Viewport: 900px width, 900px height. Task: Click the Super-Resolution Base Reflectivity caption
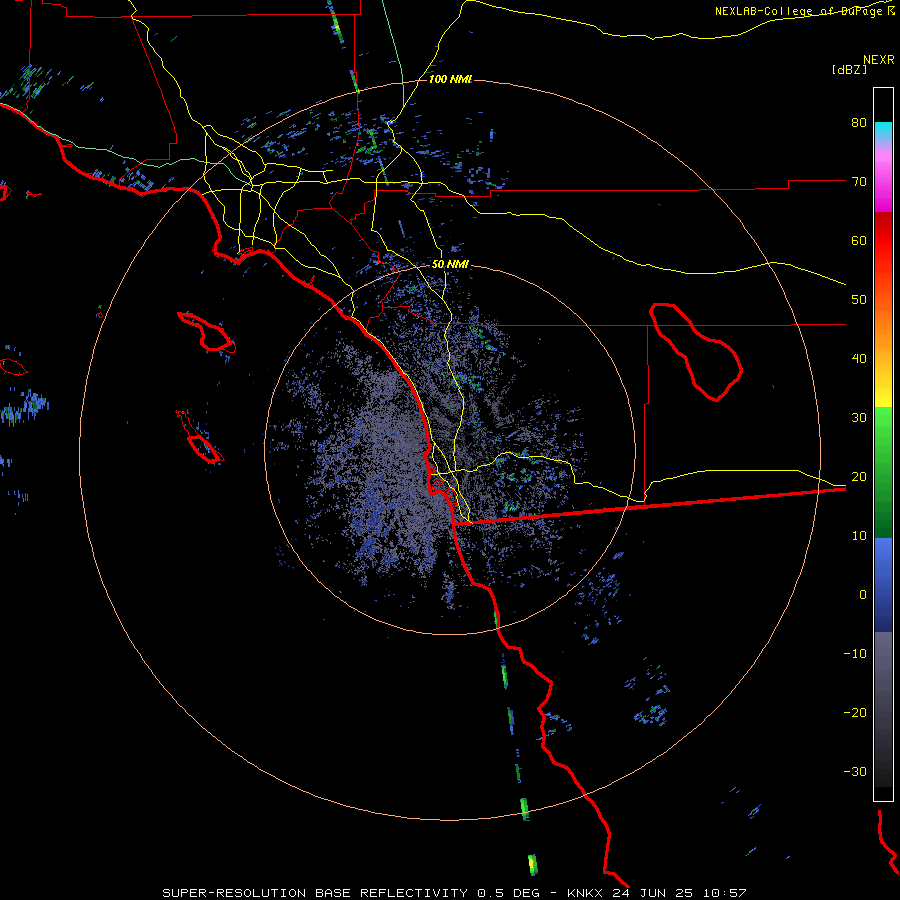tap(454, 893)
